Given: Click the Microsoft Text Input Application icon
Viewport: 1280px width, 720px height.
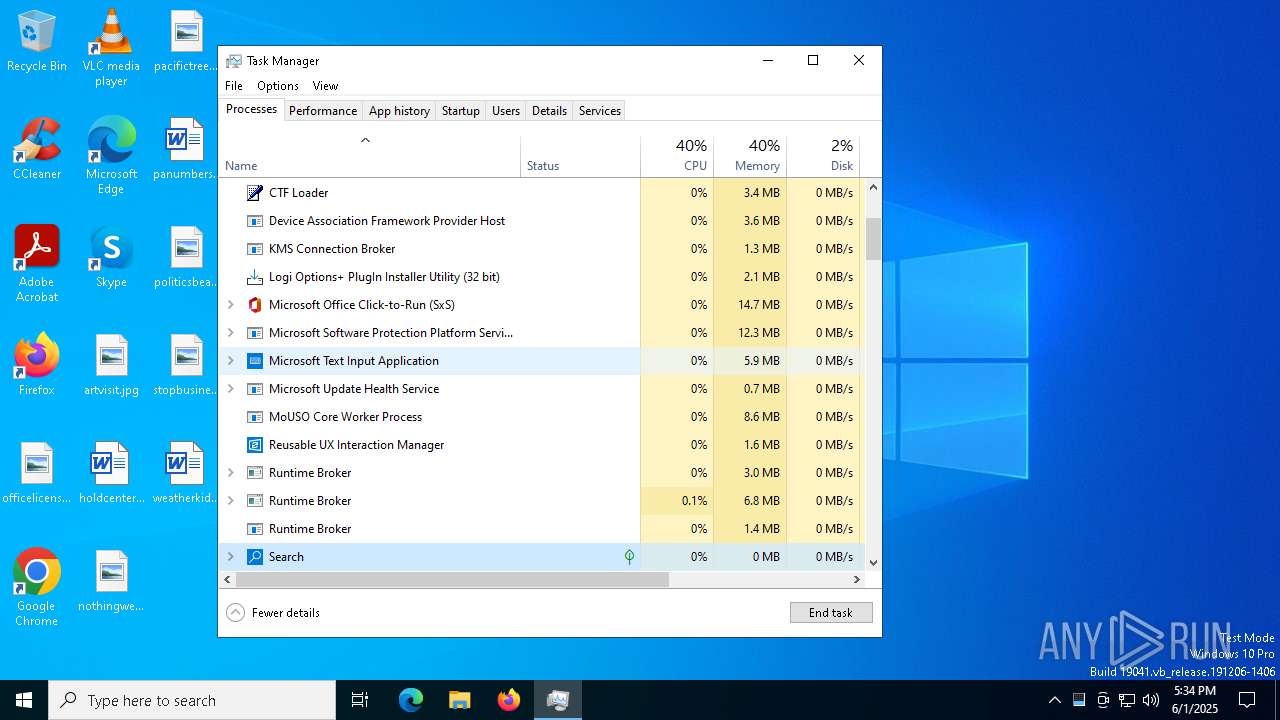Looking at the screenshot, I should pyautogui.click(x=255, y=361).
